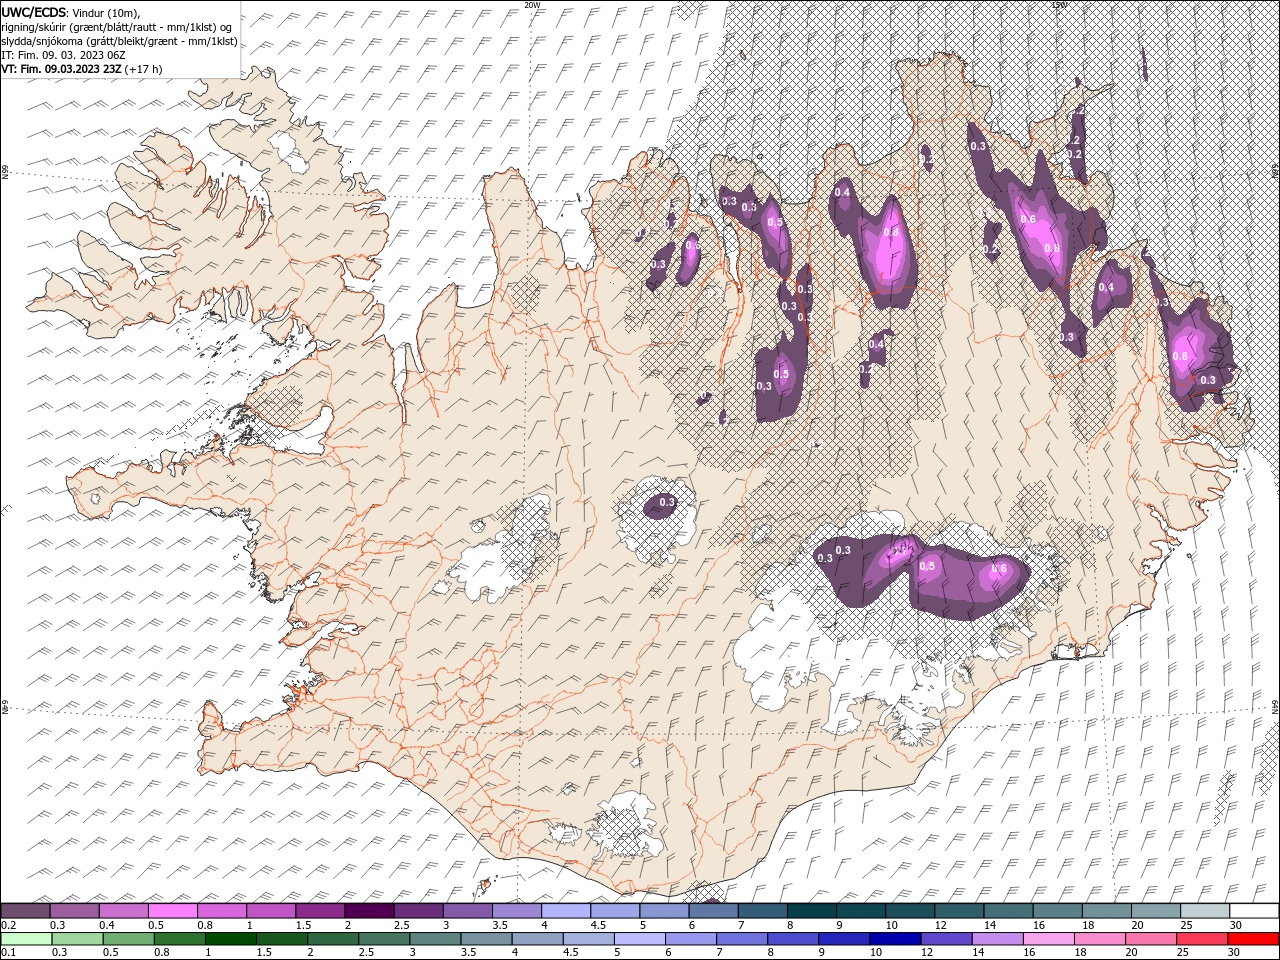Screen dimensions: 1280x960
Task: Click the snow legend swatch for 0.2–0.3 mm
Action: 25,911
